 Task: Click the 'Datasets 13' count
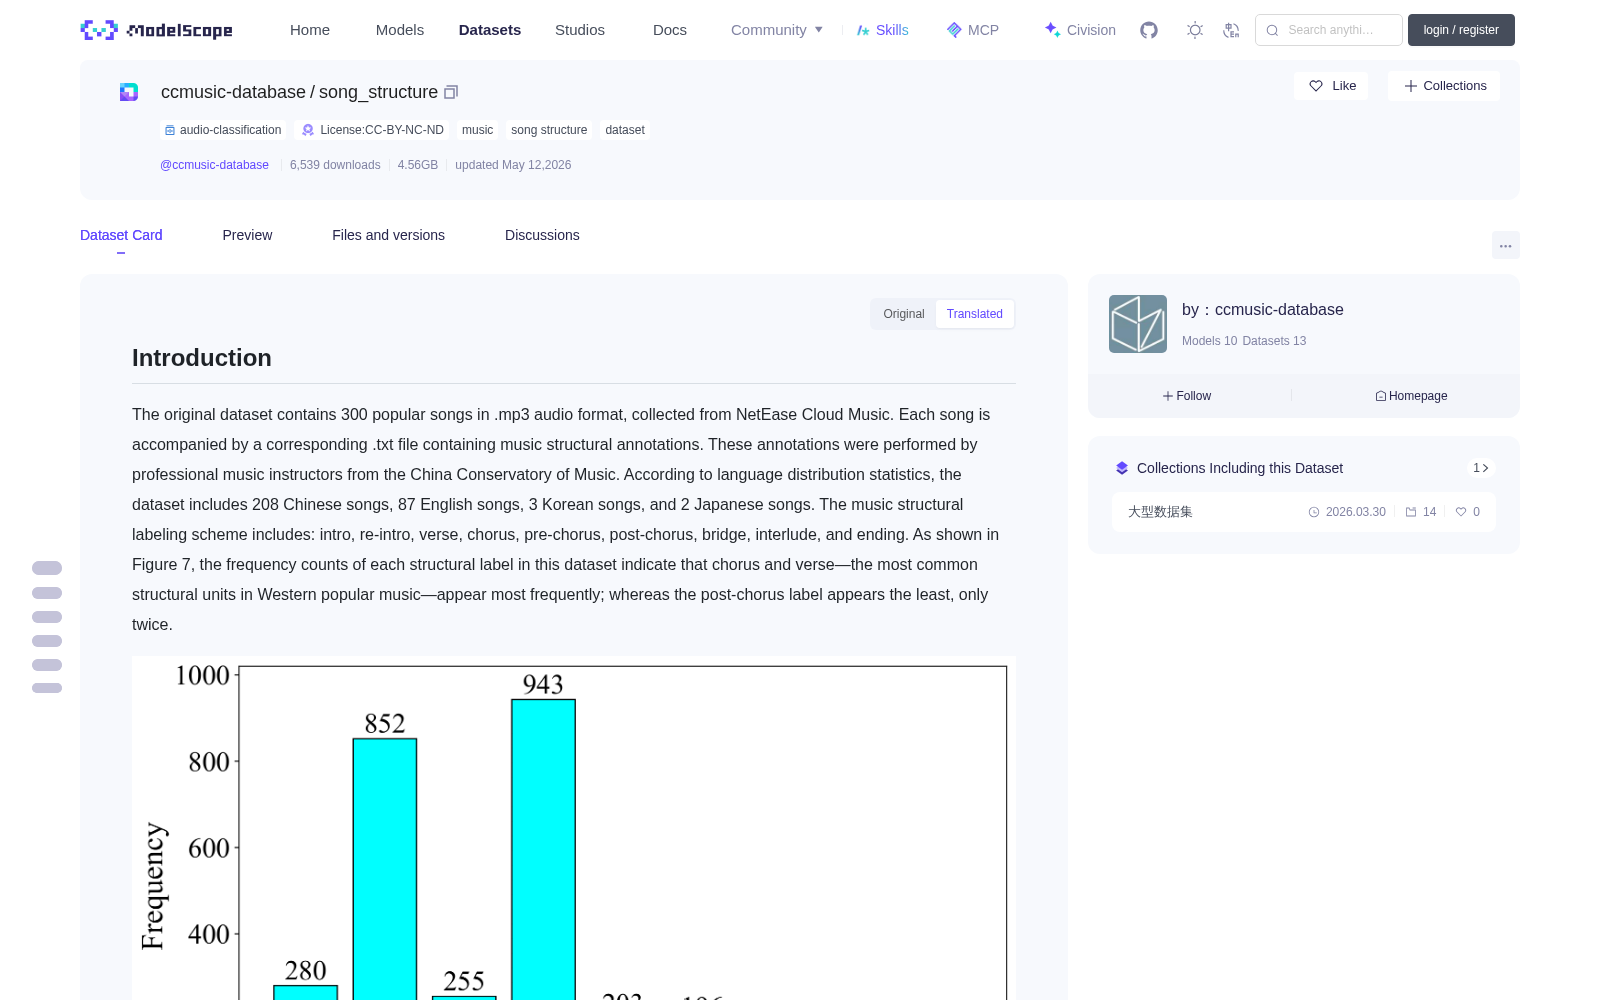tap(1274, 341)
